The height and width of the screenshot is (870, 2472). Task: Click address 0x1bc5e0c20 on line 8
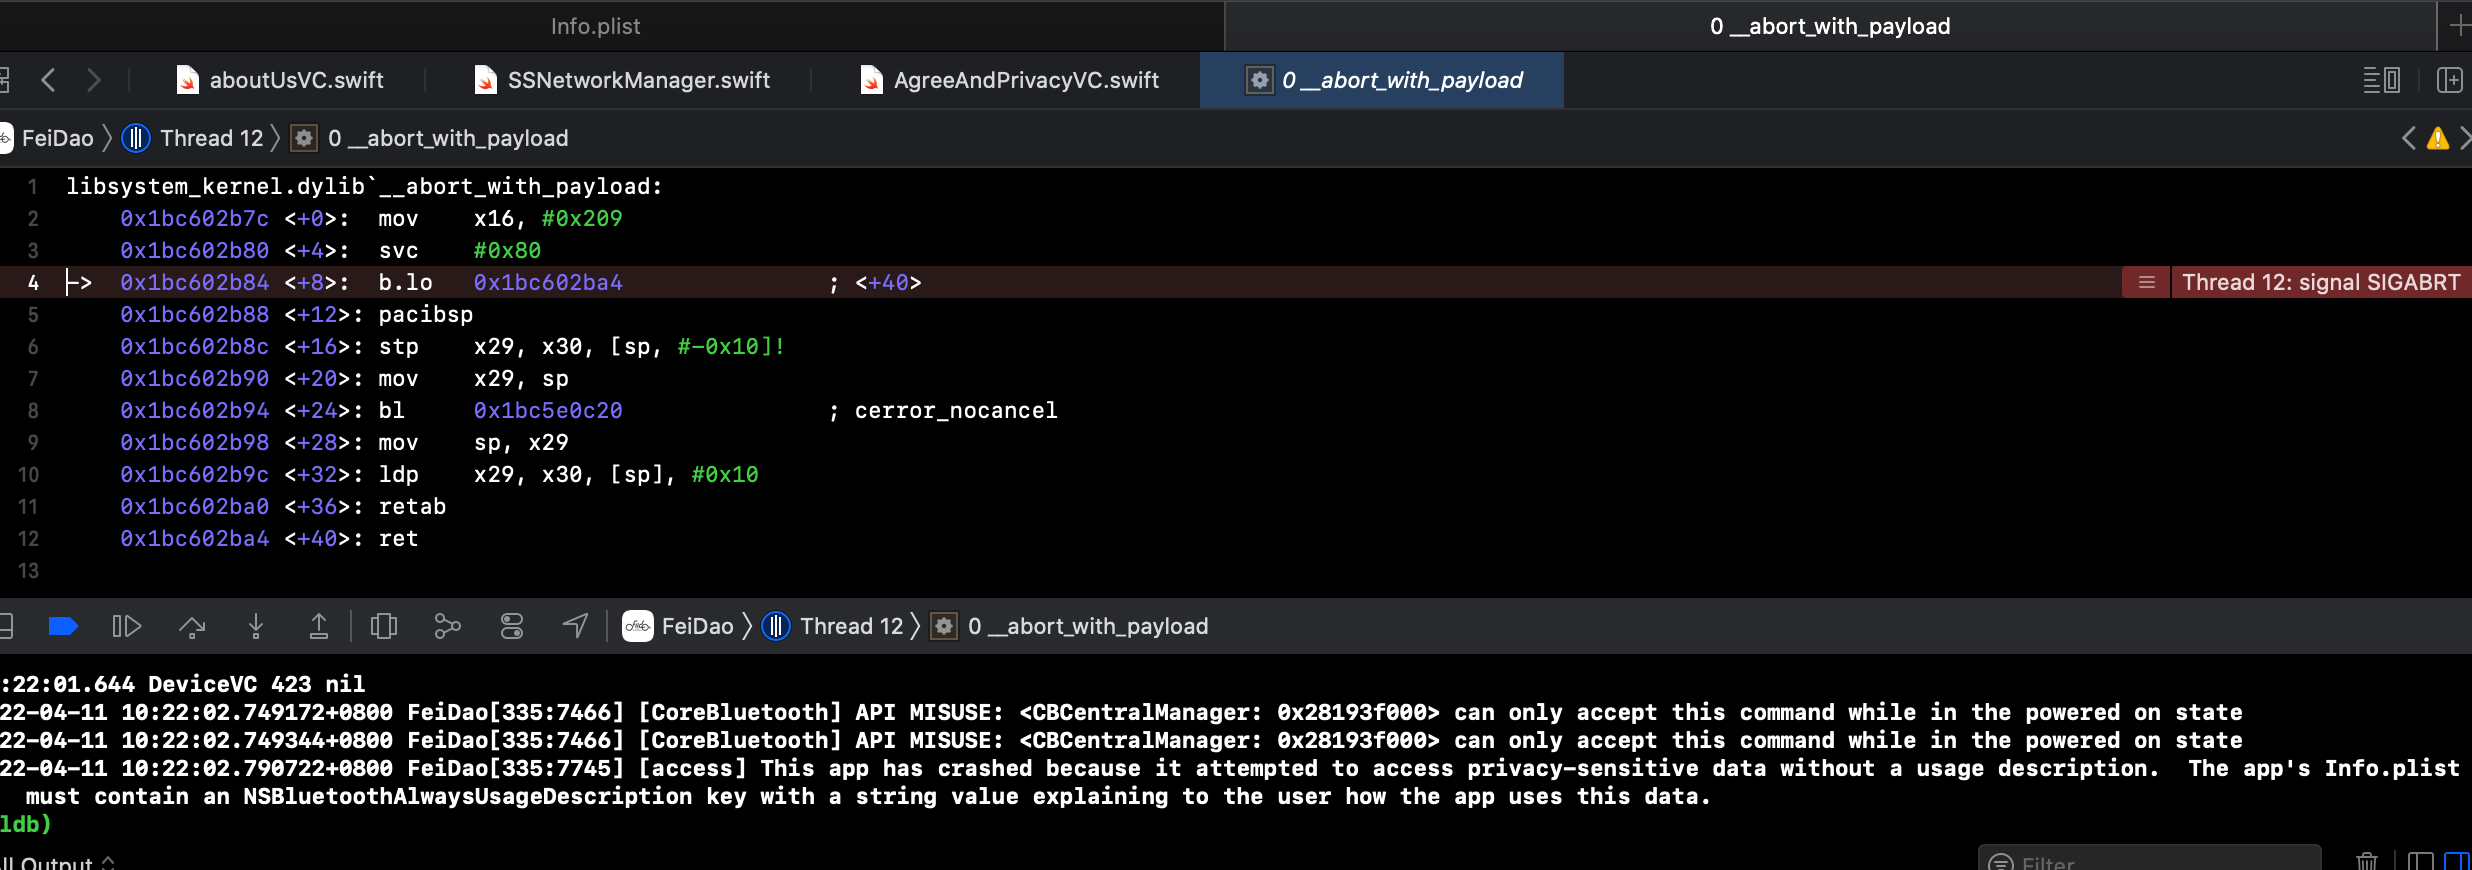click(548, 410)
